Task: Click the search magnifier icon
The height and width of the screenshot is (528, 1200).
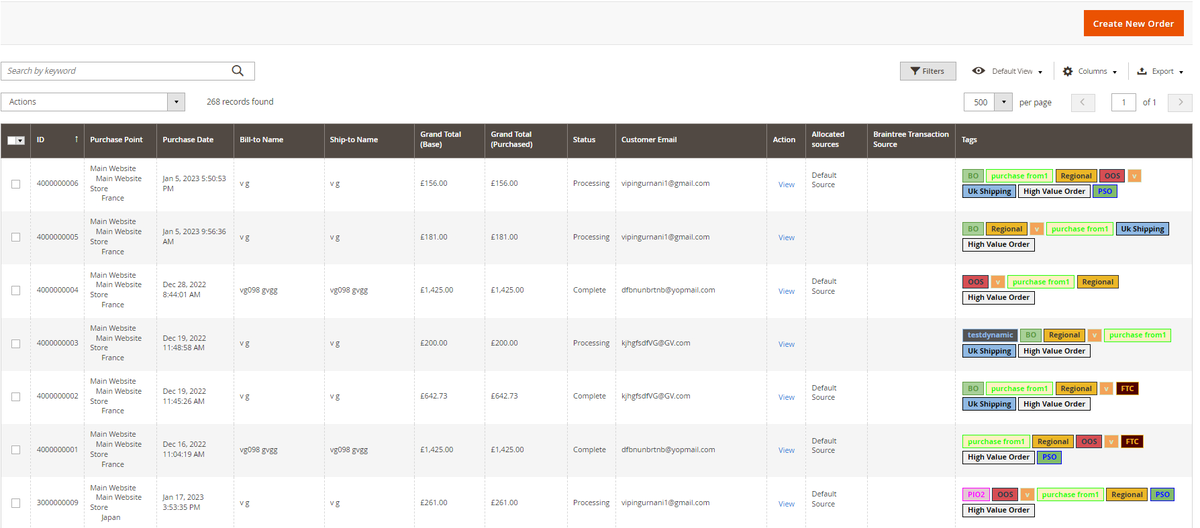Action: click(238, 71)
